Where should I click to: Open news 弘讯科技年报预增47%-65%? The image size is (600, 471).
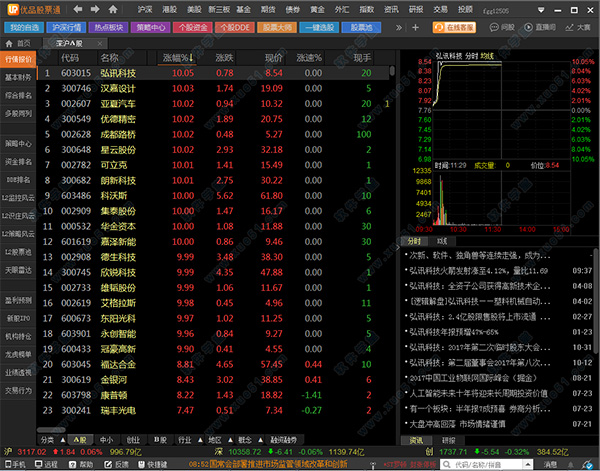pyautogui.click(x=454, y=332)
